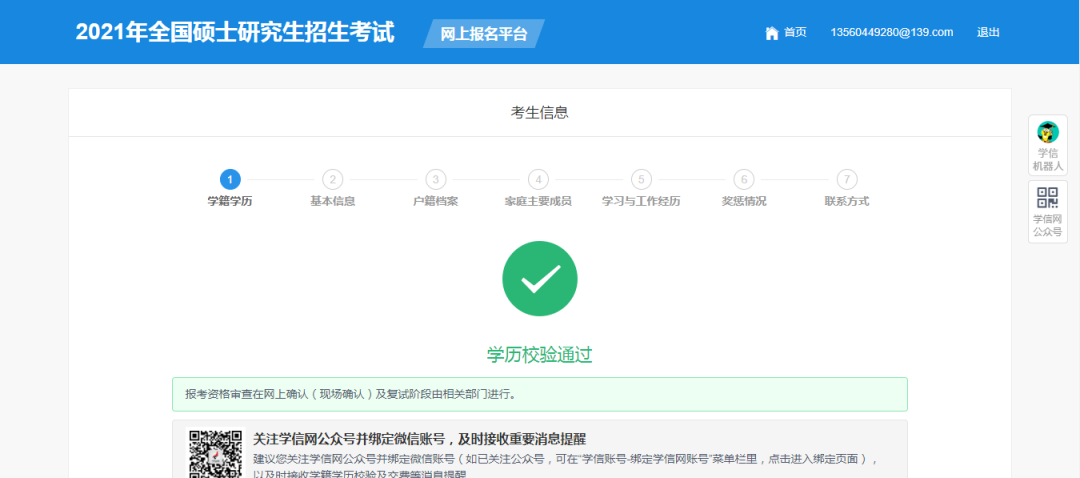Image resolution: width=1080 pixels, height=478 pixels.
Task: Select step 1 circle 学籍学历
Action: (x=230, y=179)
